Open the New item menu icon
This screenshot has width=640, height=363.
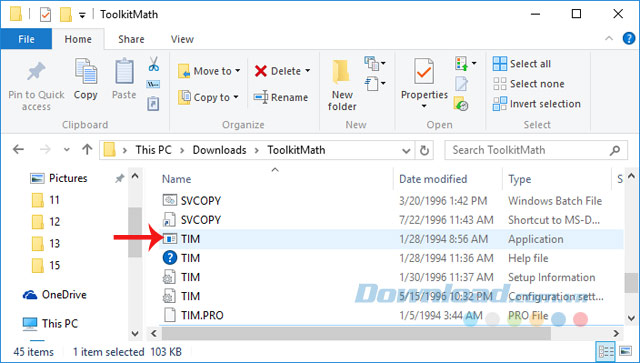click(x=375, y=63)
